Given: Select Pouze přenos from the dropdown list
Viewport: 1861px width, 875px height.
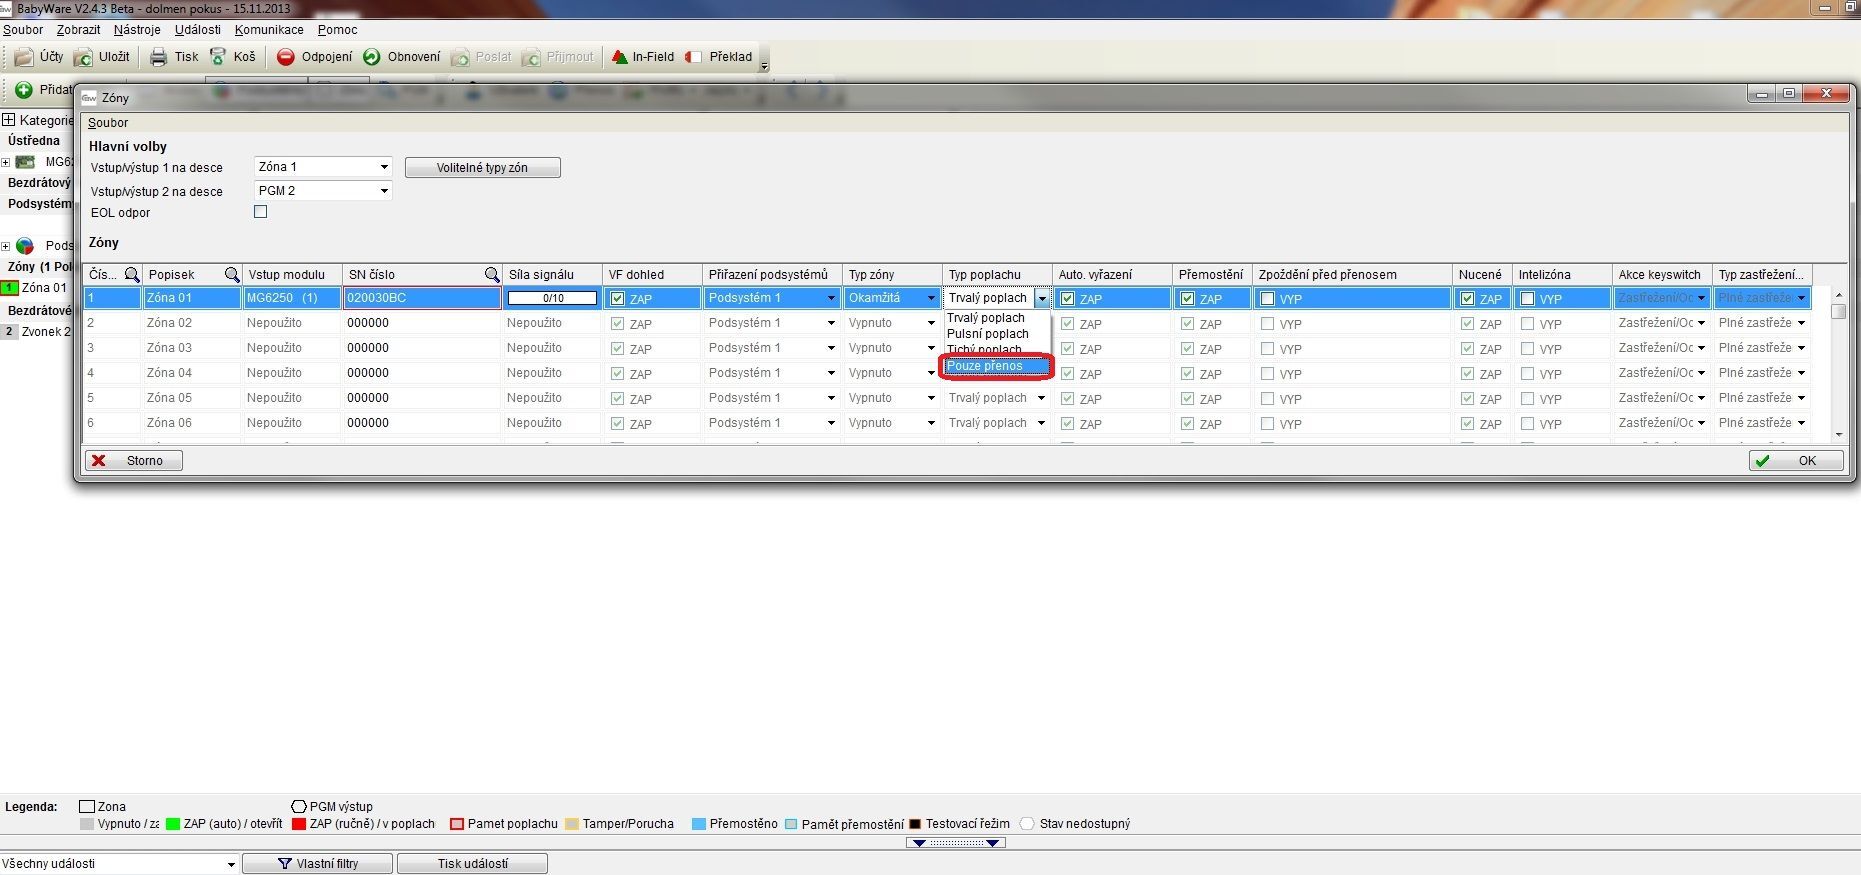Looking at the screenshot, I should (996, 366).
